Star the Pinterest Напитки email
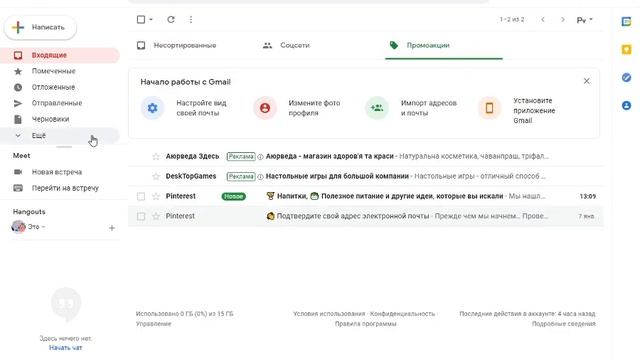Viewport: 640px width, 360px height. coord(156,196)
